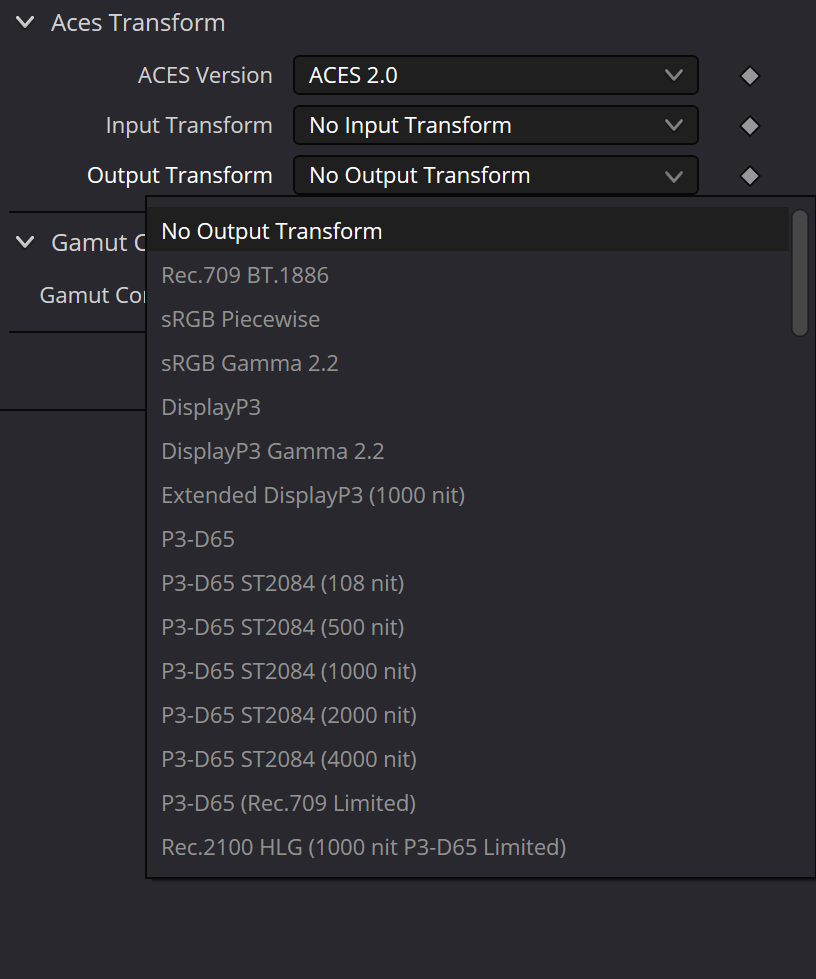Toggle keyframe diamond for ACES Version

point(749,76)
